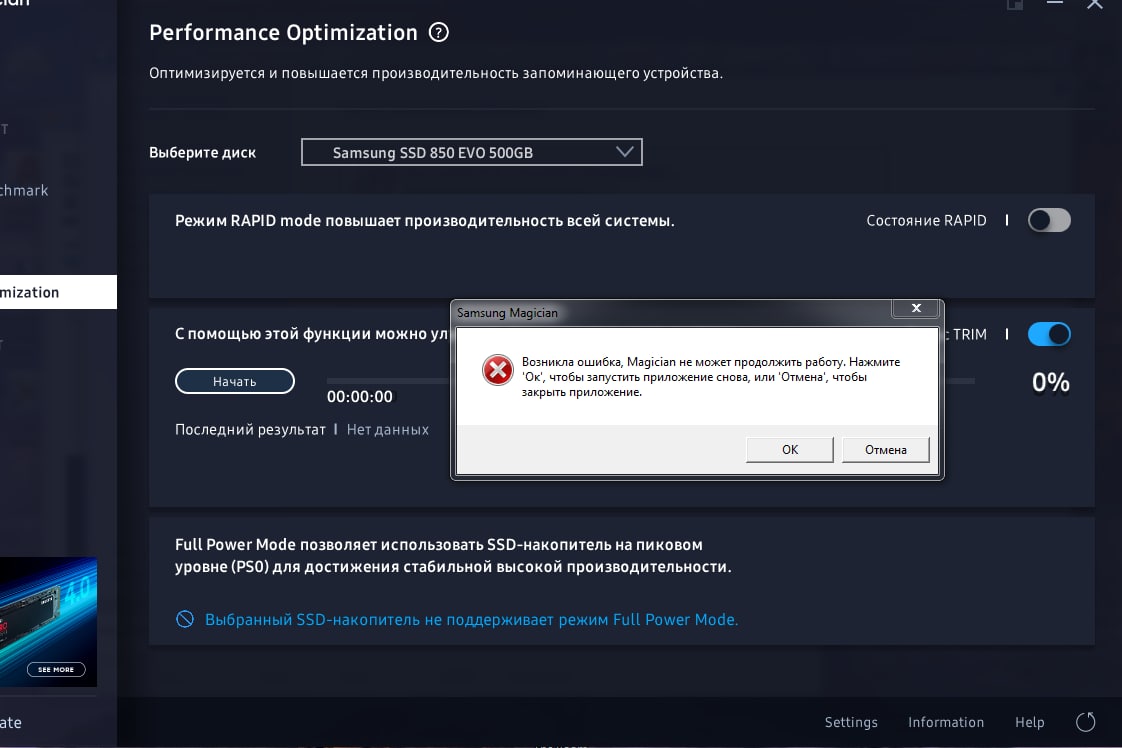Click the 0% progress value

(1050, 382)
